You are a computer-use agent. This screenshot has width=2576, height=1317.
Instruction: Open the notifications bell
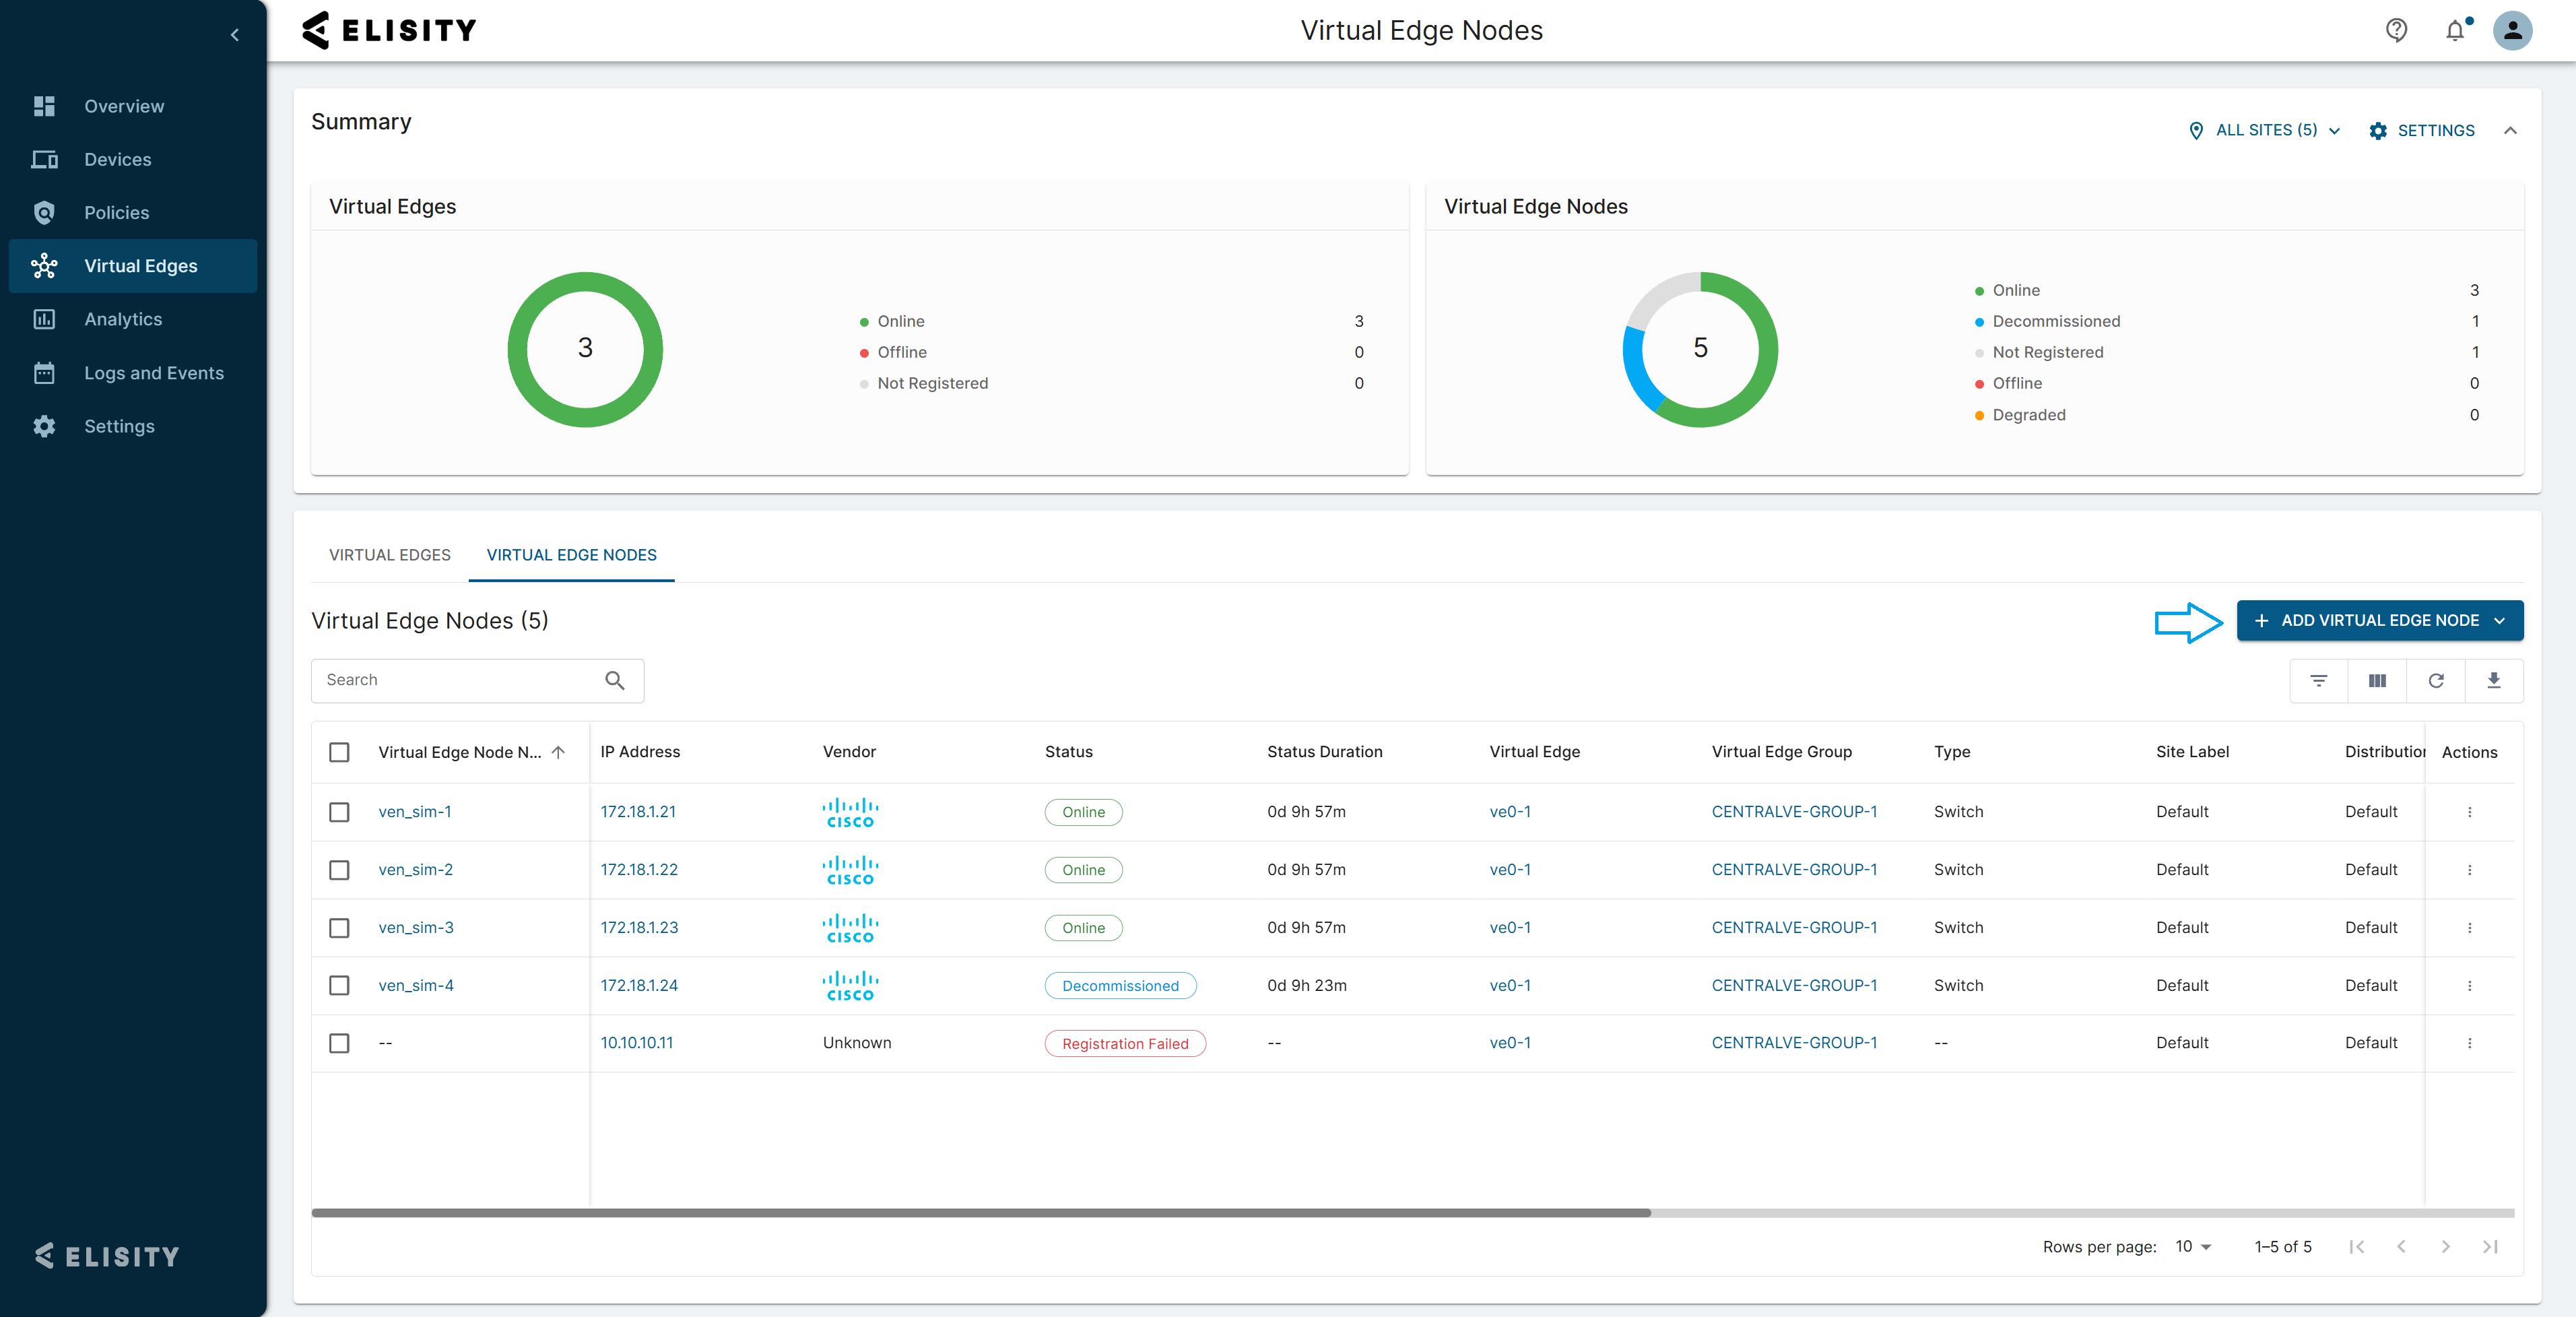pyautogui.click(x=2455, y=31)
